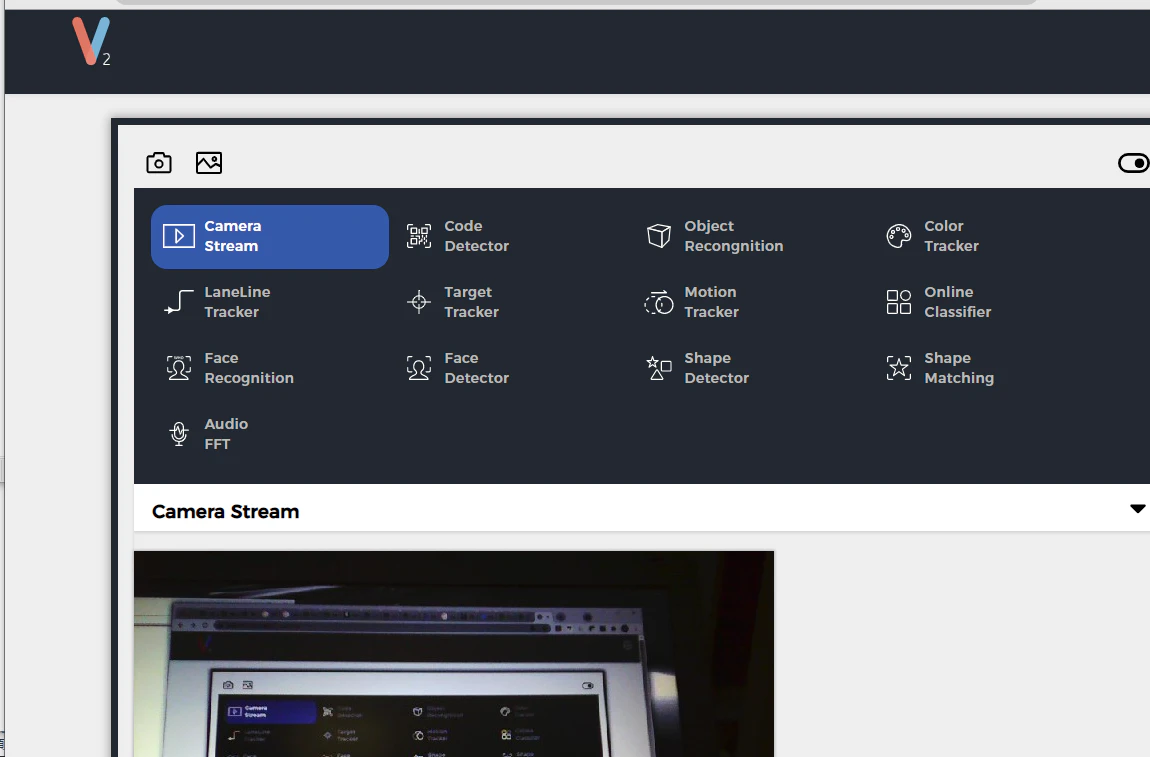This screenshot has height=757, width=1150.
Task: Open the image gallery icon
Action: pos(209,163)
